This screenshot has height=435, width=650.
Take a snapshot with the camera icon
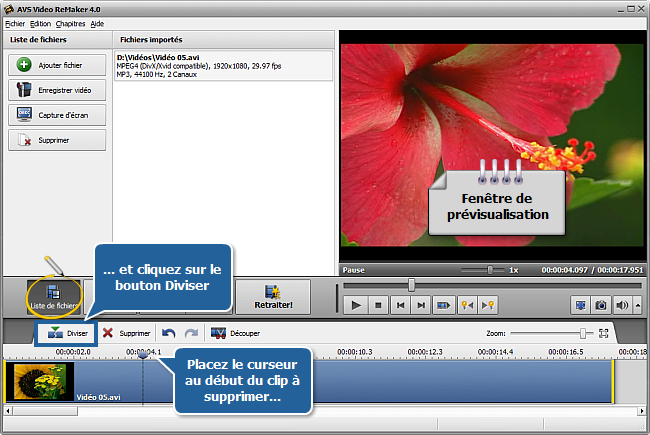point(601,305)
